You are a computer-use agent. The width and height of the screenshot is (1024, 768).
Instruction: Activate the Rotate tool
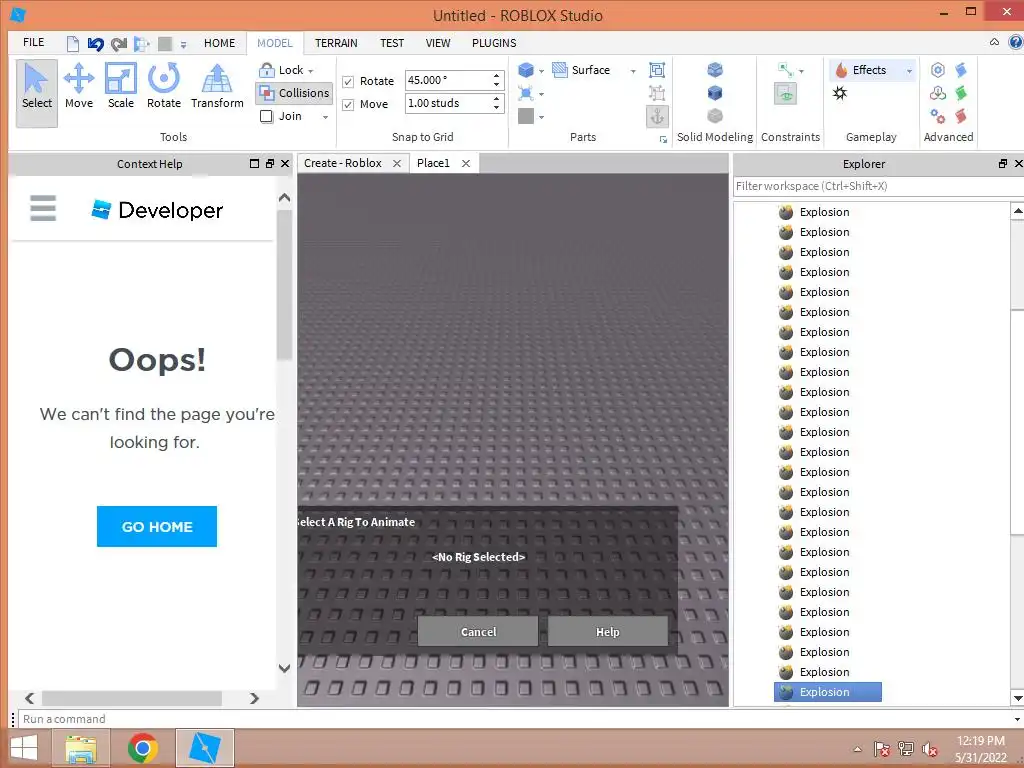163,87
